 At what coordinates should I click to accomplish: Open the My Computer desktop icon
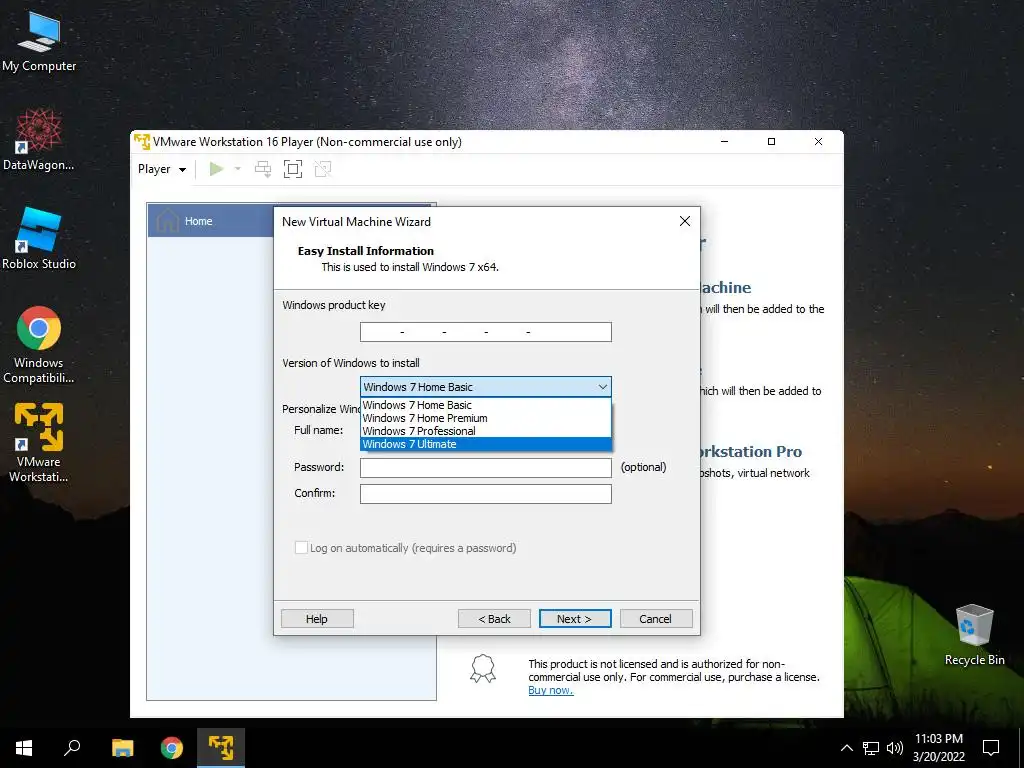tap(39, 41)
